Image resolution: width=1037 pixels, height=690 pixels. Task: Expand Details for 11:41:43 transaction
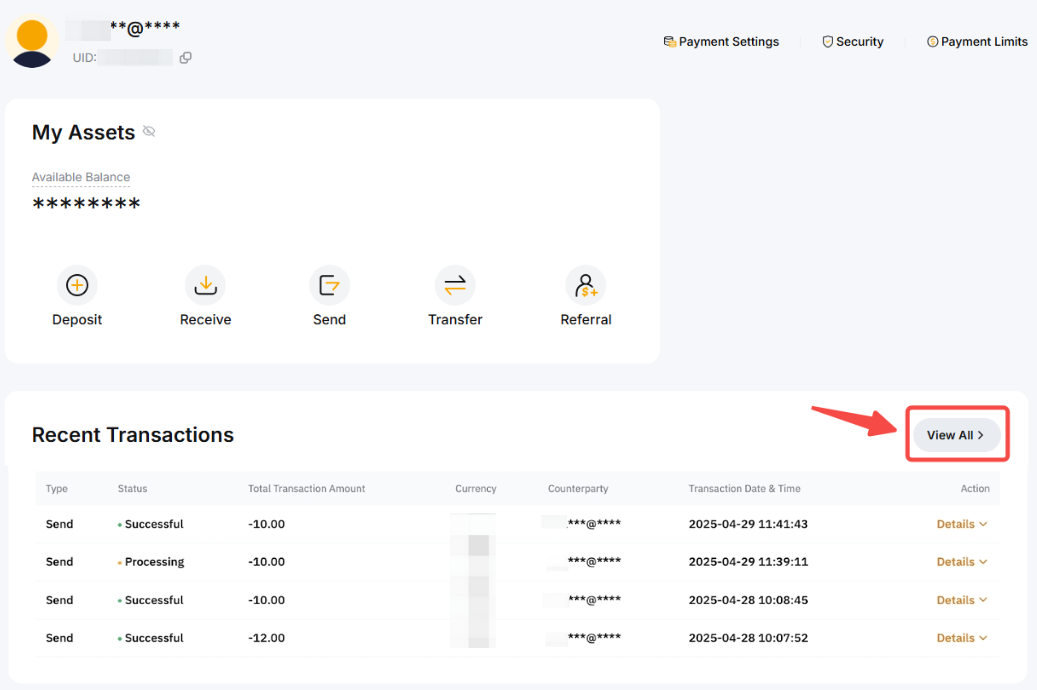(961, 524)
